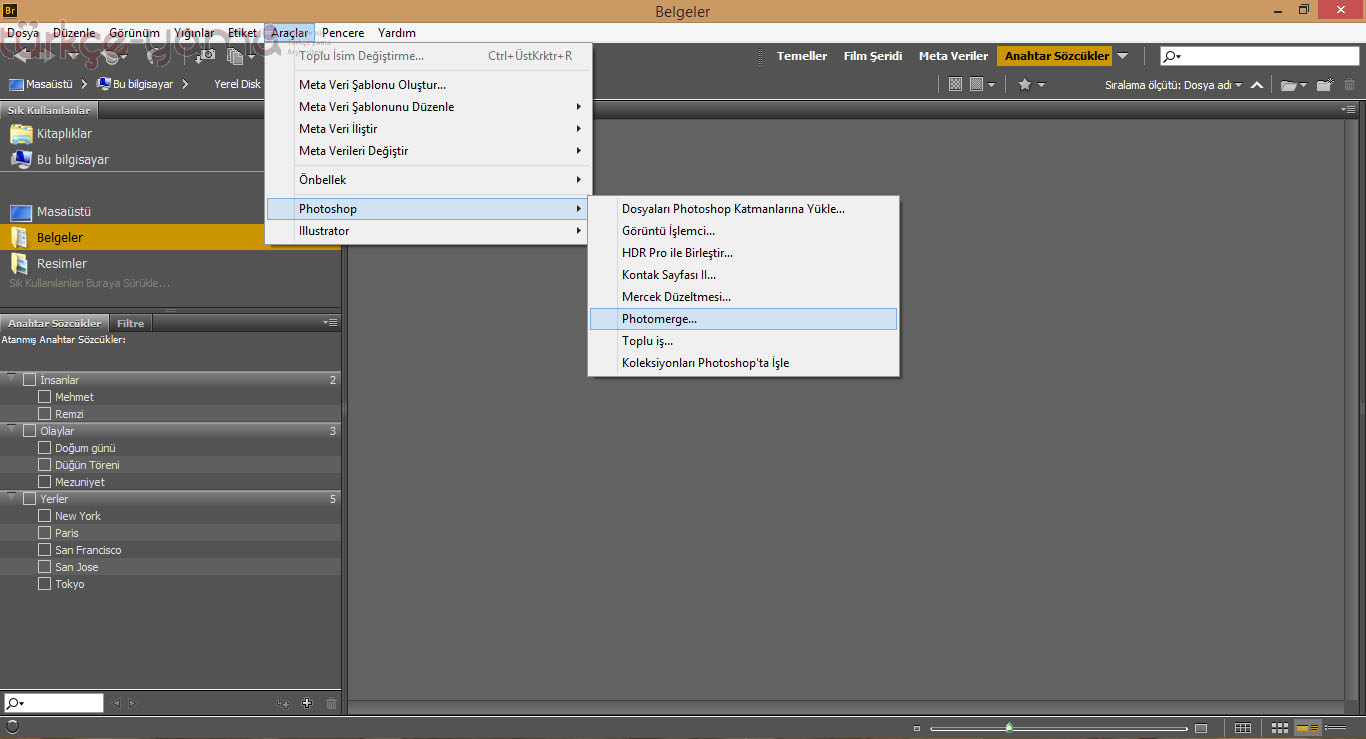Image resolution: width=1366 pixels, height=739 pixels.
Task: Check the Mehmet keyword
Action: tap(44, 397)
